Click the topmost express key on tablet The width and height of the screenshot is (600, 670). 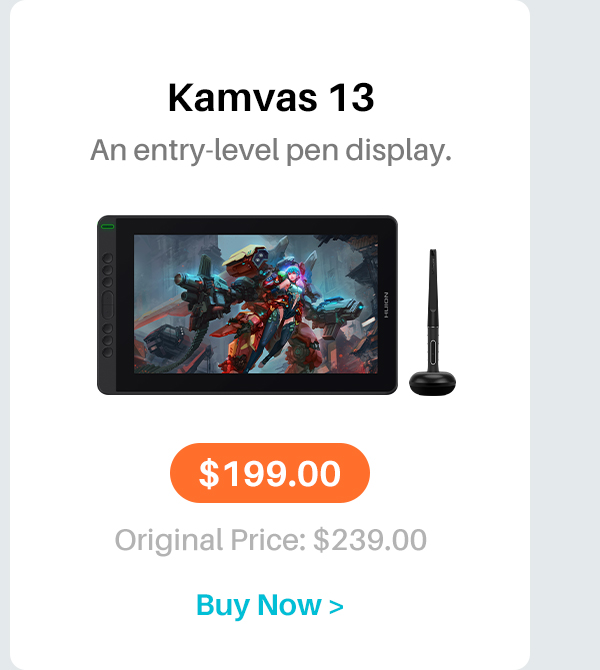click(108, 258)
